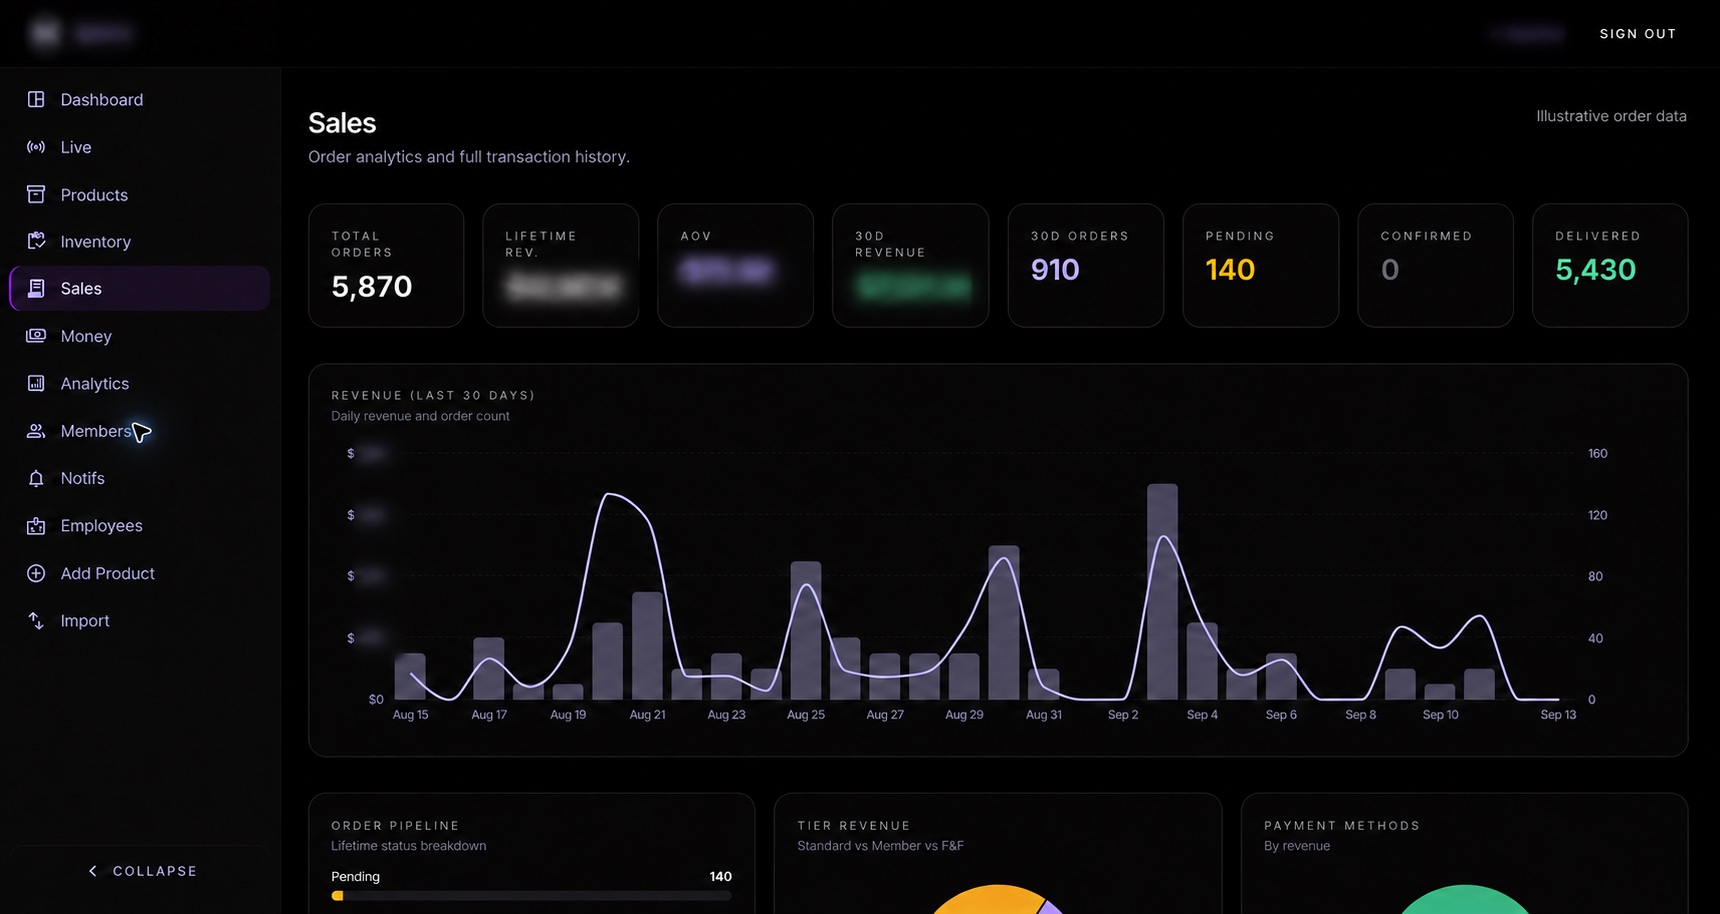Open the Employees section
Viewport: 1720px width, 914px height.
tap(140, 525)
